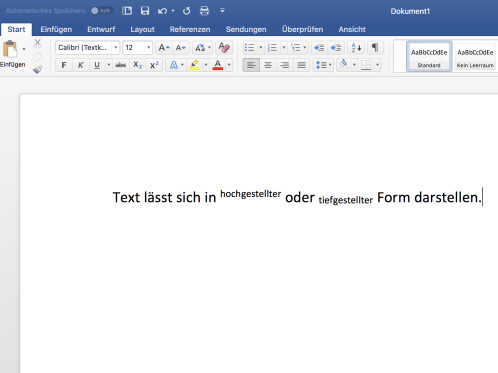
Task: Toggle strikethrough abc formatting
Action: point(121,65)
